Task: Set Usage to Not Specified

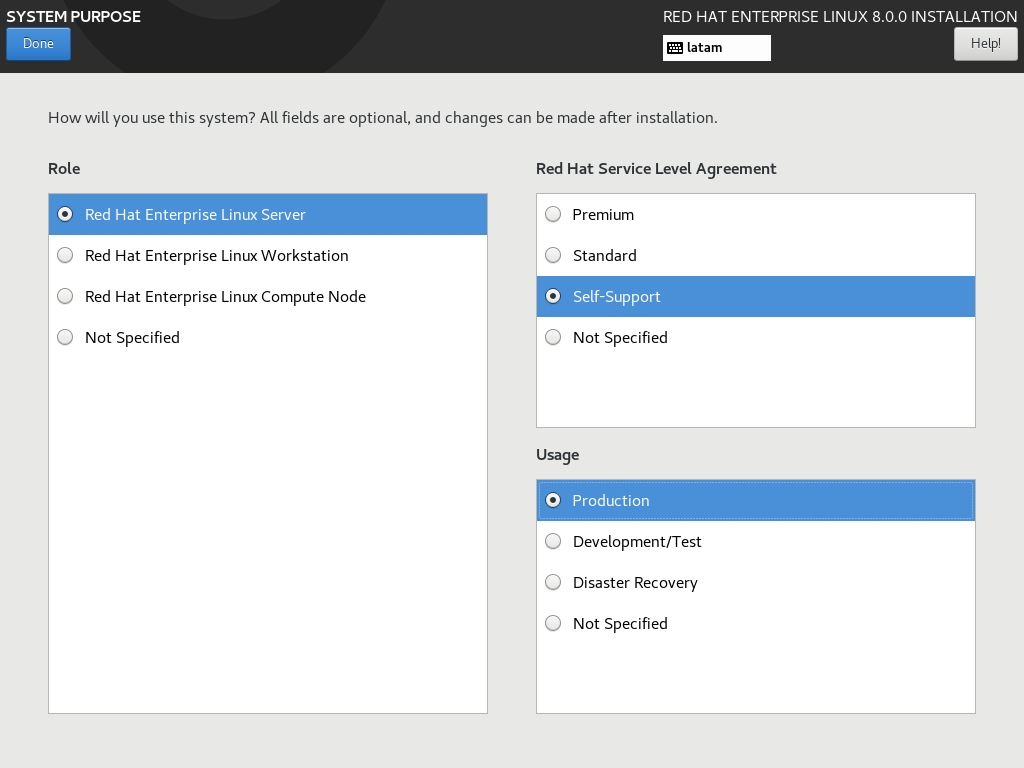Action: click(x=620, y=624)
